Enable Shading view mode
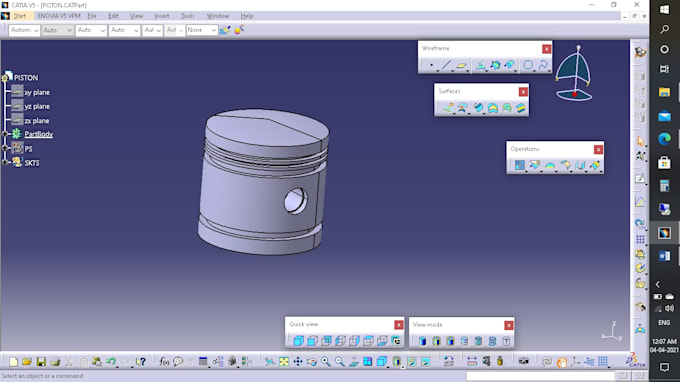The image size is (680, 382). tap(422, 341)
